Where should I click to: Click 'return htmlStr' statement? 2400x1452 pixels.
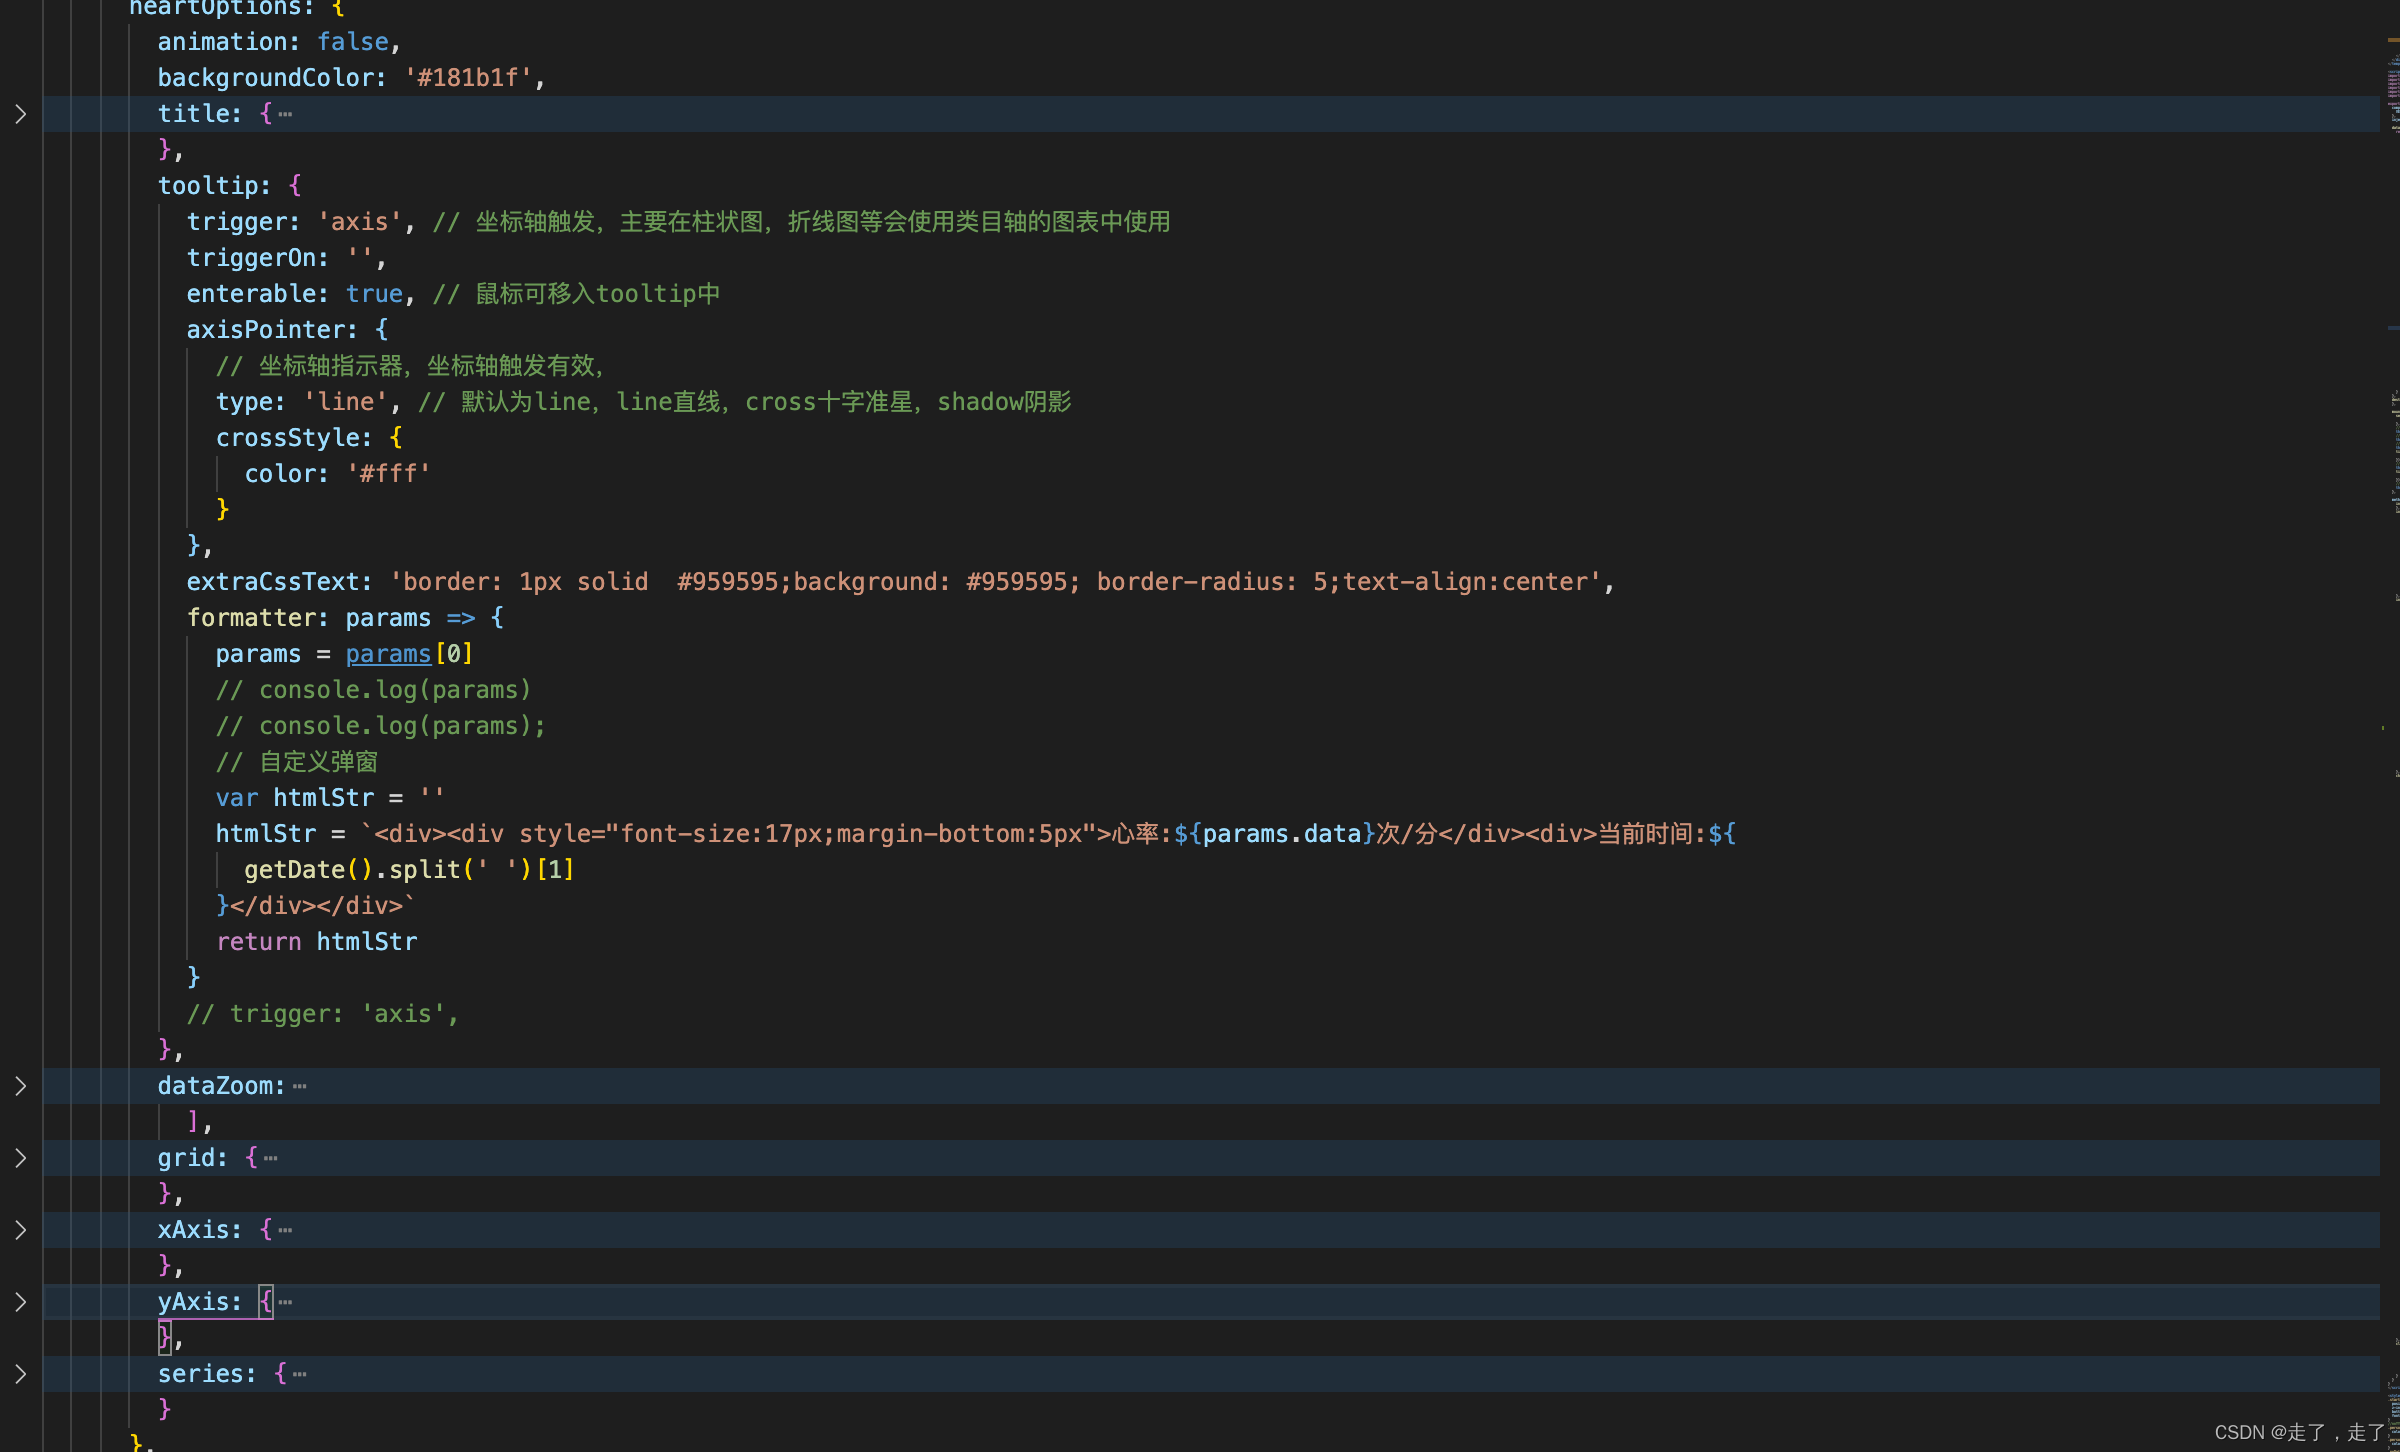pos(316,942)
